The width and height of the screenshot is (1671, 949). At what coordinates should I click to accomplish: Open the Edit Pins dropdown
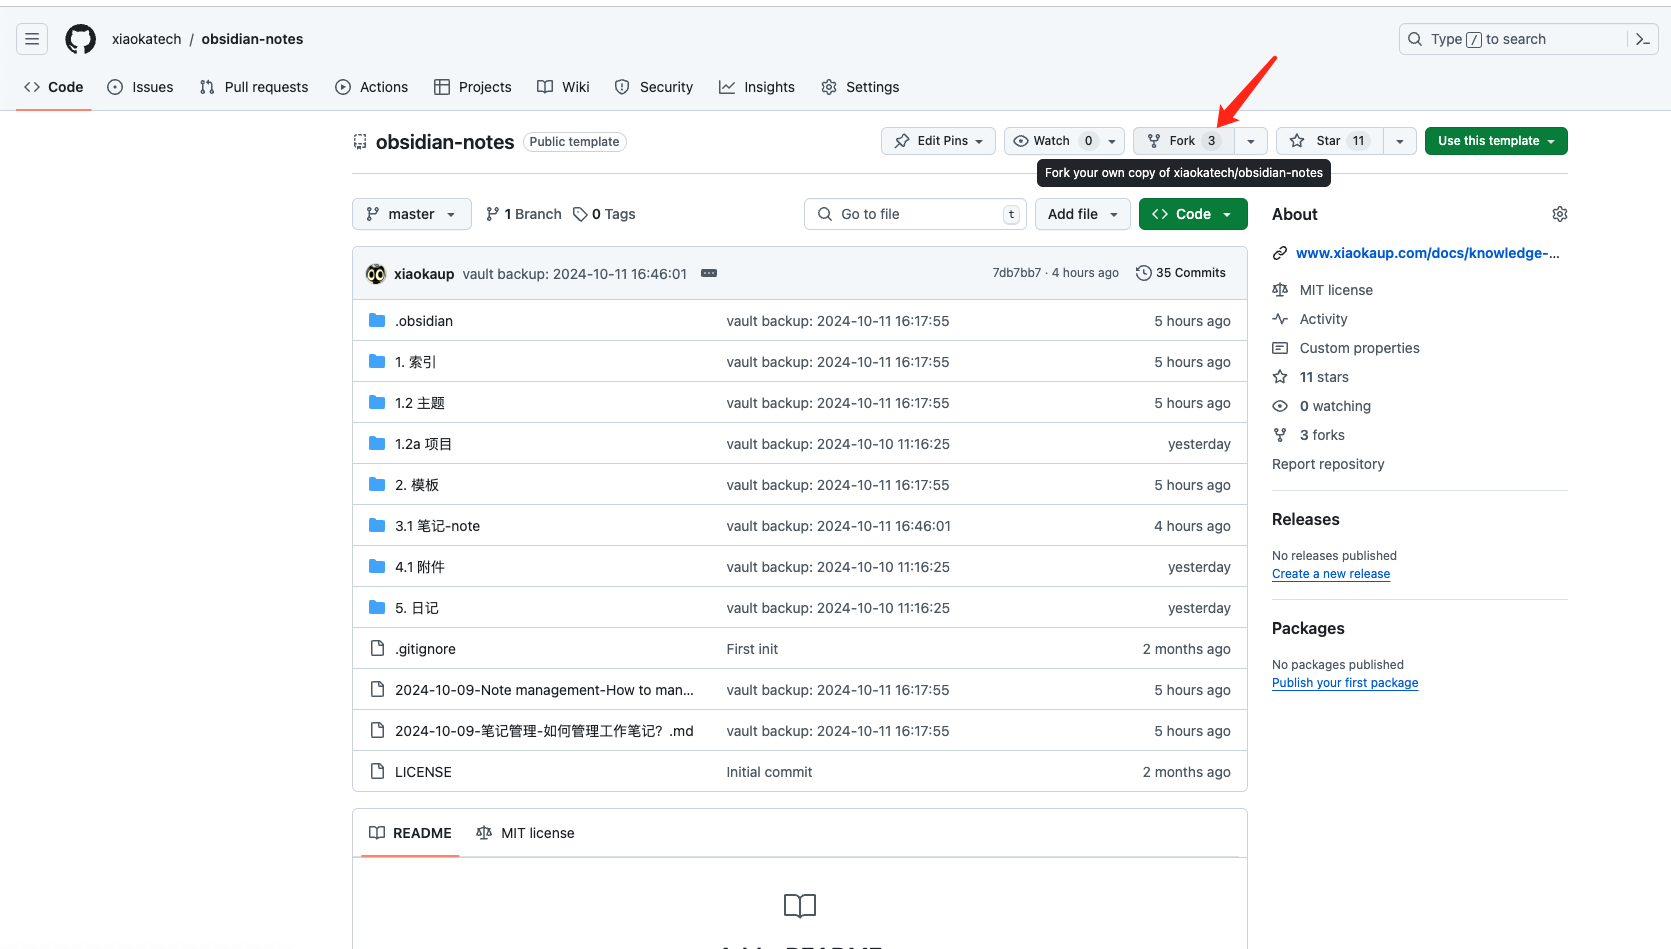[x=938, y=141]
